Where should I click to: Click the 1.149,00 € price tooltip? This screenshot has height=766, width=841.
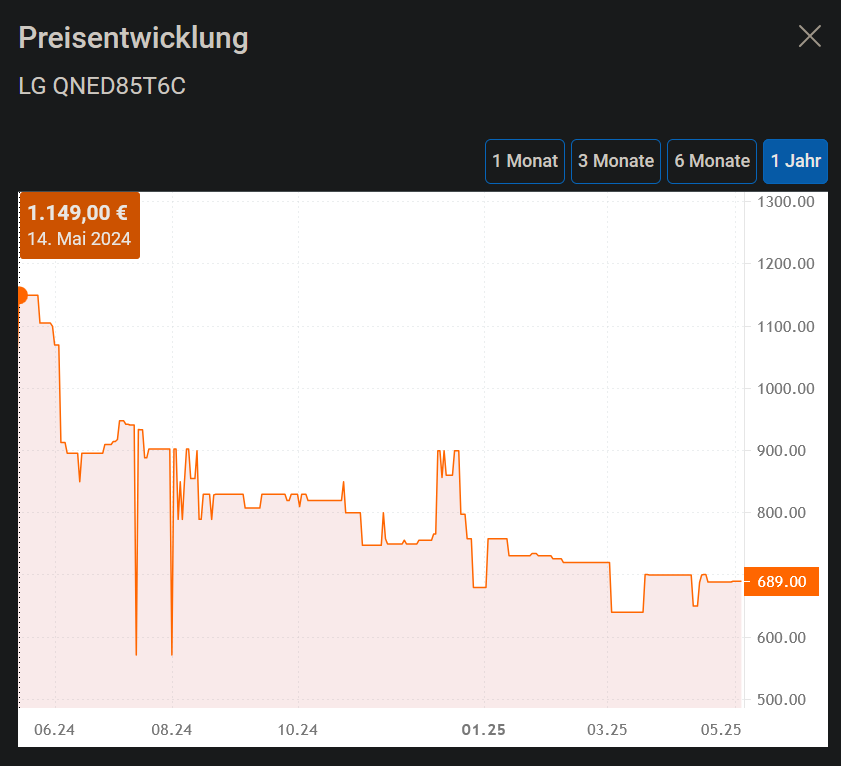[x=79, y=225]
